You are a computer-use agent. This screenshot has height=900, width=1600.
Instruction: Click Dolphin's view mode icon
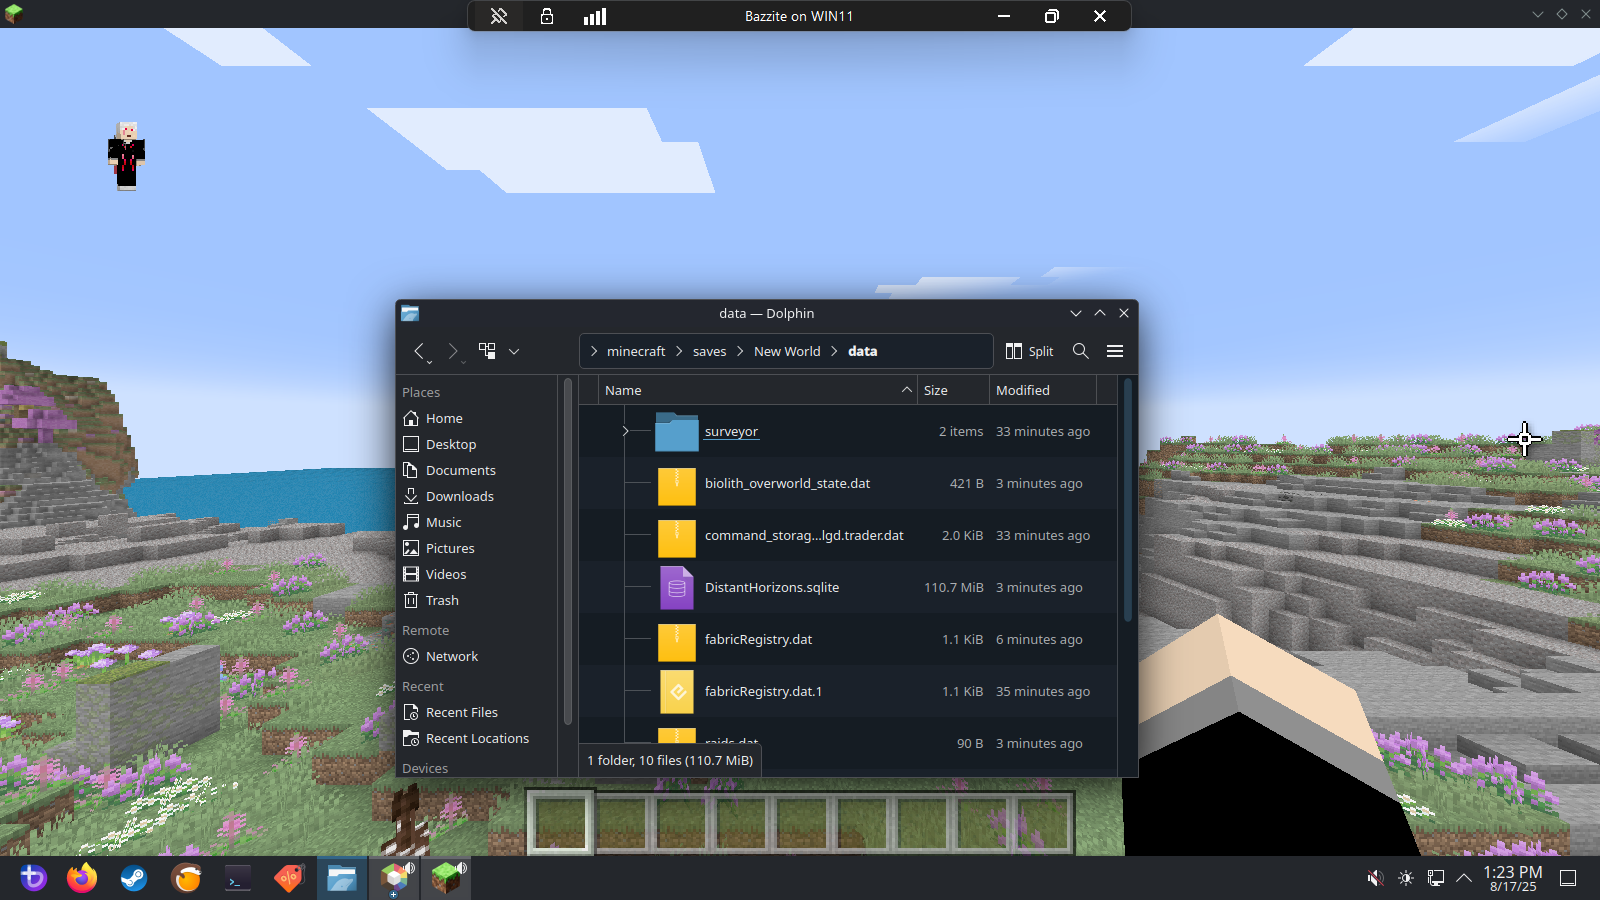tap(487, 351)
